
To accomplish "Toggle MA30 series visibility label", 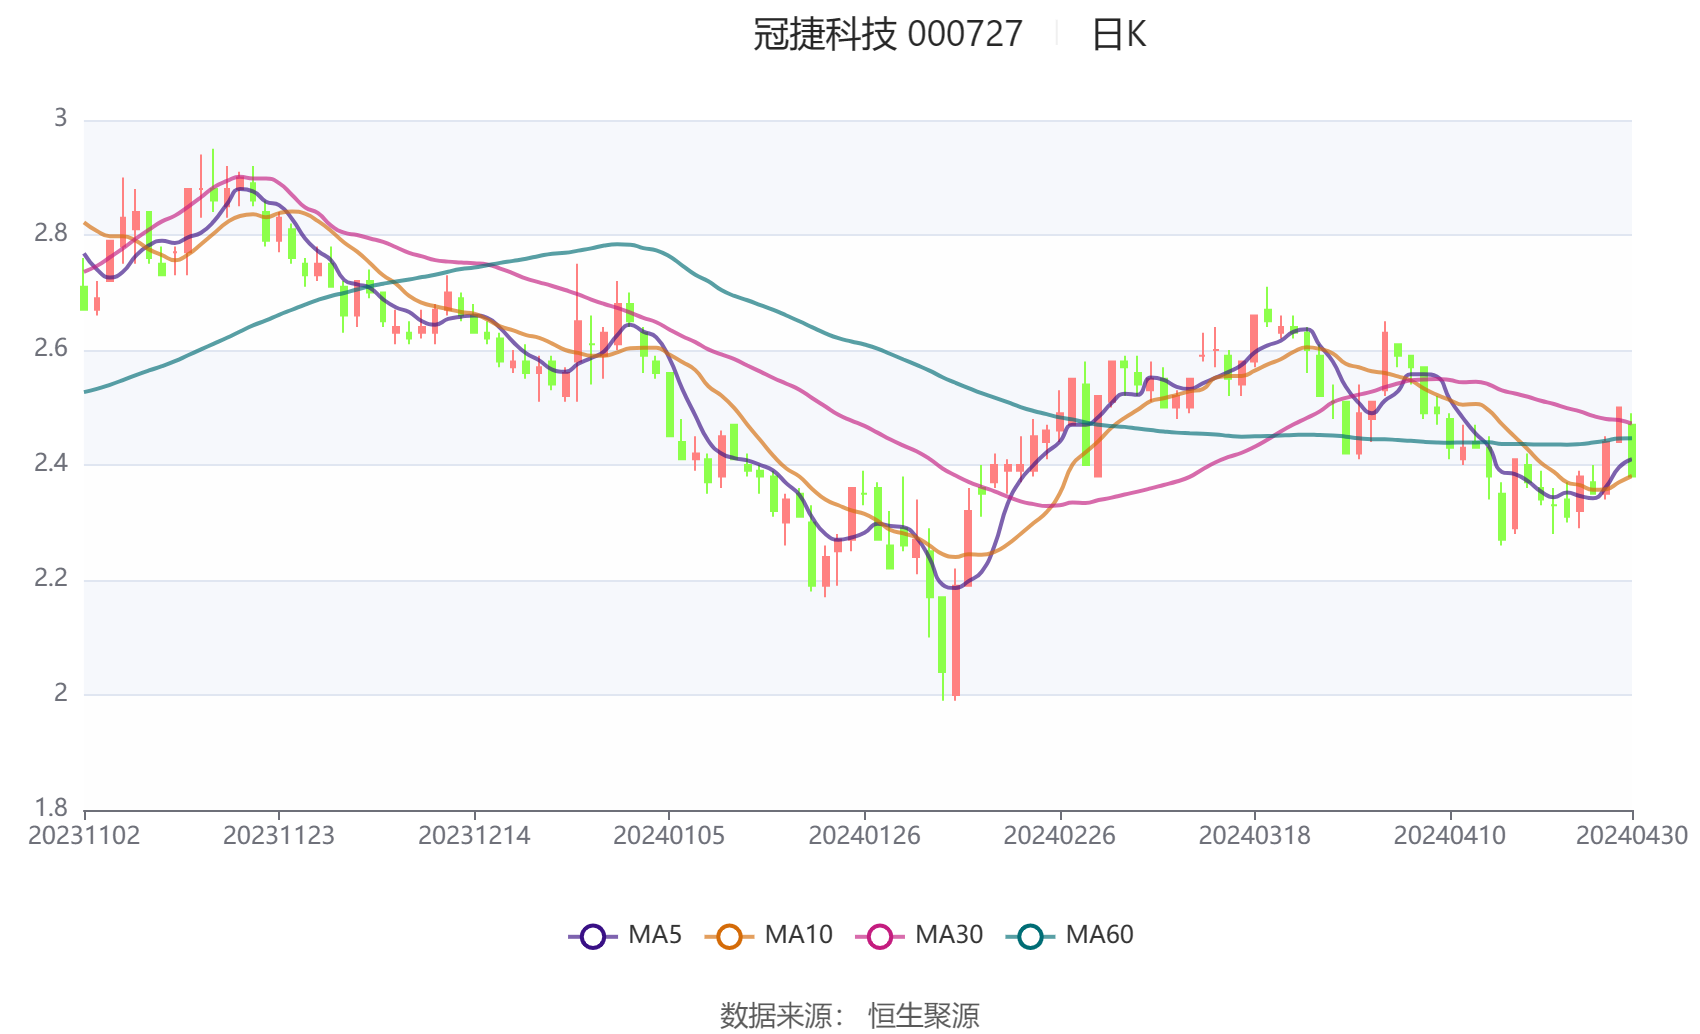I will point(949,935).
